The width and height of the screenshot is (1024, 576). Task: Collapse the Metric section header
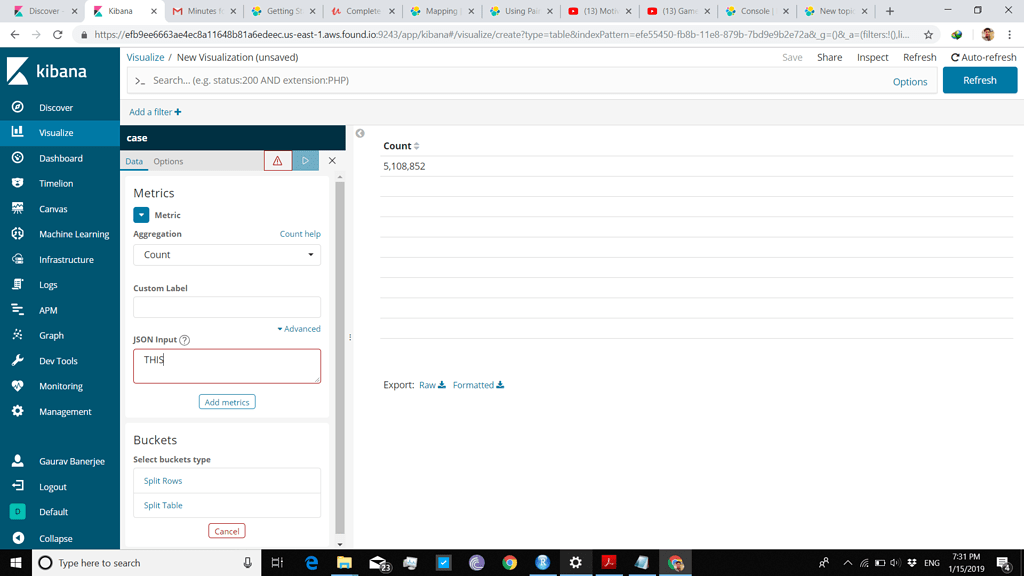tap(141, 214)
